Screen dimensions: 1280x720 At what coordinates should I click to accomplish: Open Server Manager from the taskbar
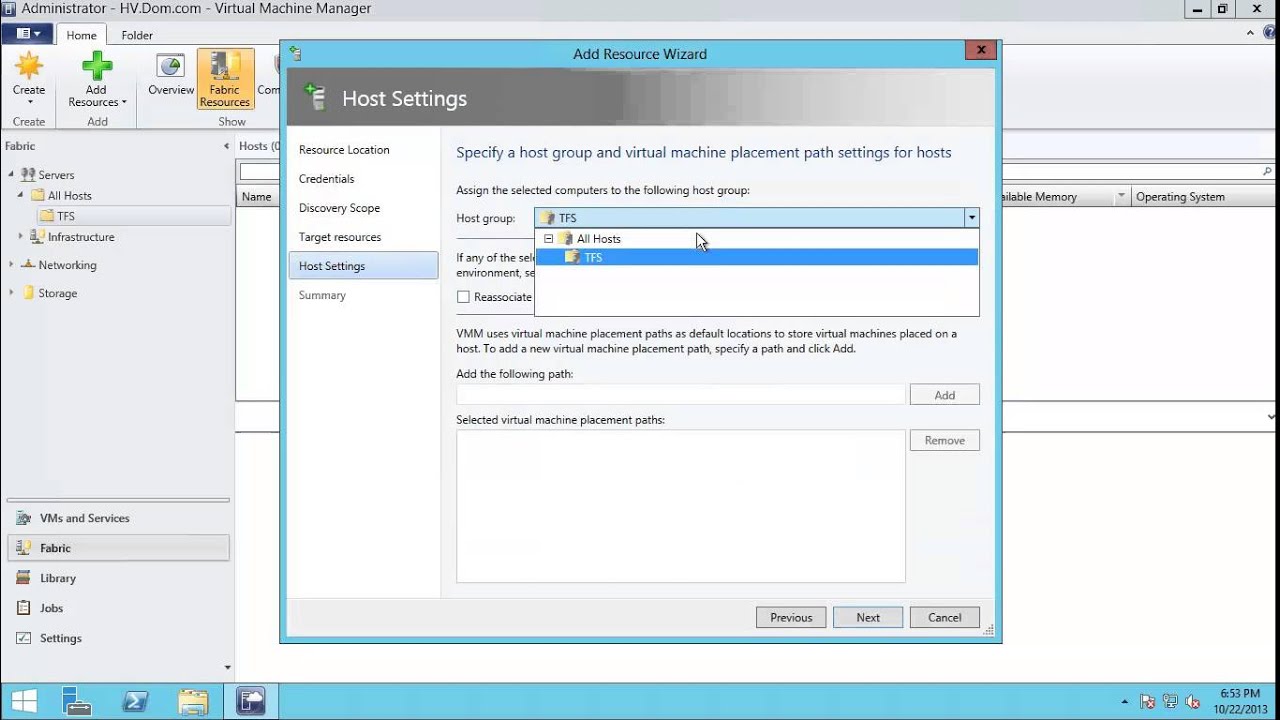(x=77, y=701)
